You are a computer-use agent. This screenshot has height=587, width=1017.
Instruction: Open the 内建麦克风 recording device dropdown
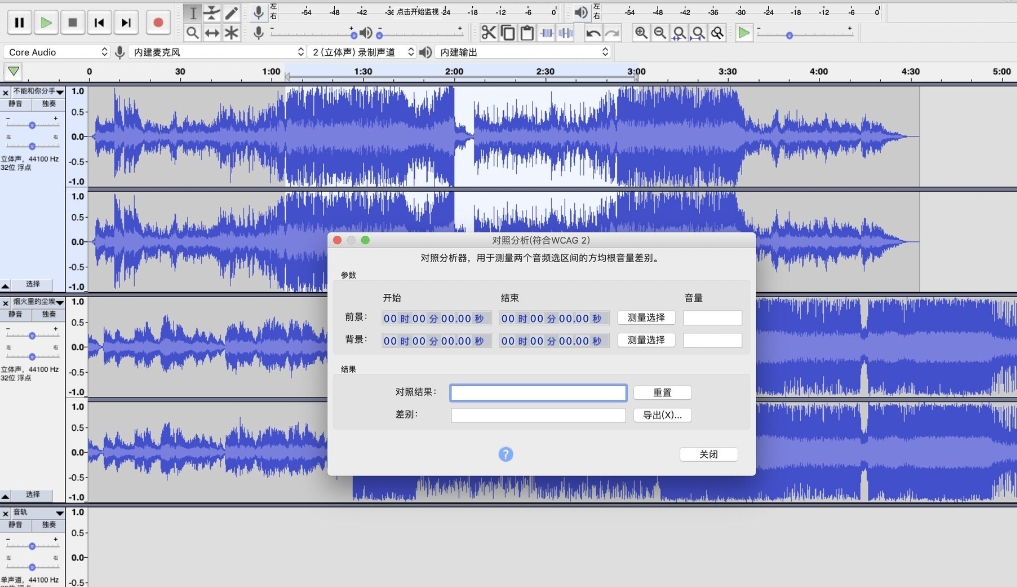point(217,52)
